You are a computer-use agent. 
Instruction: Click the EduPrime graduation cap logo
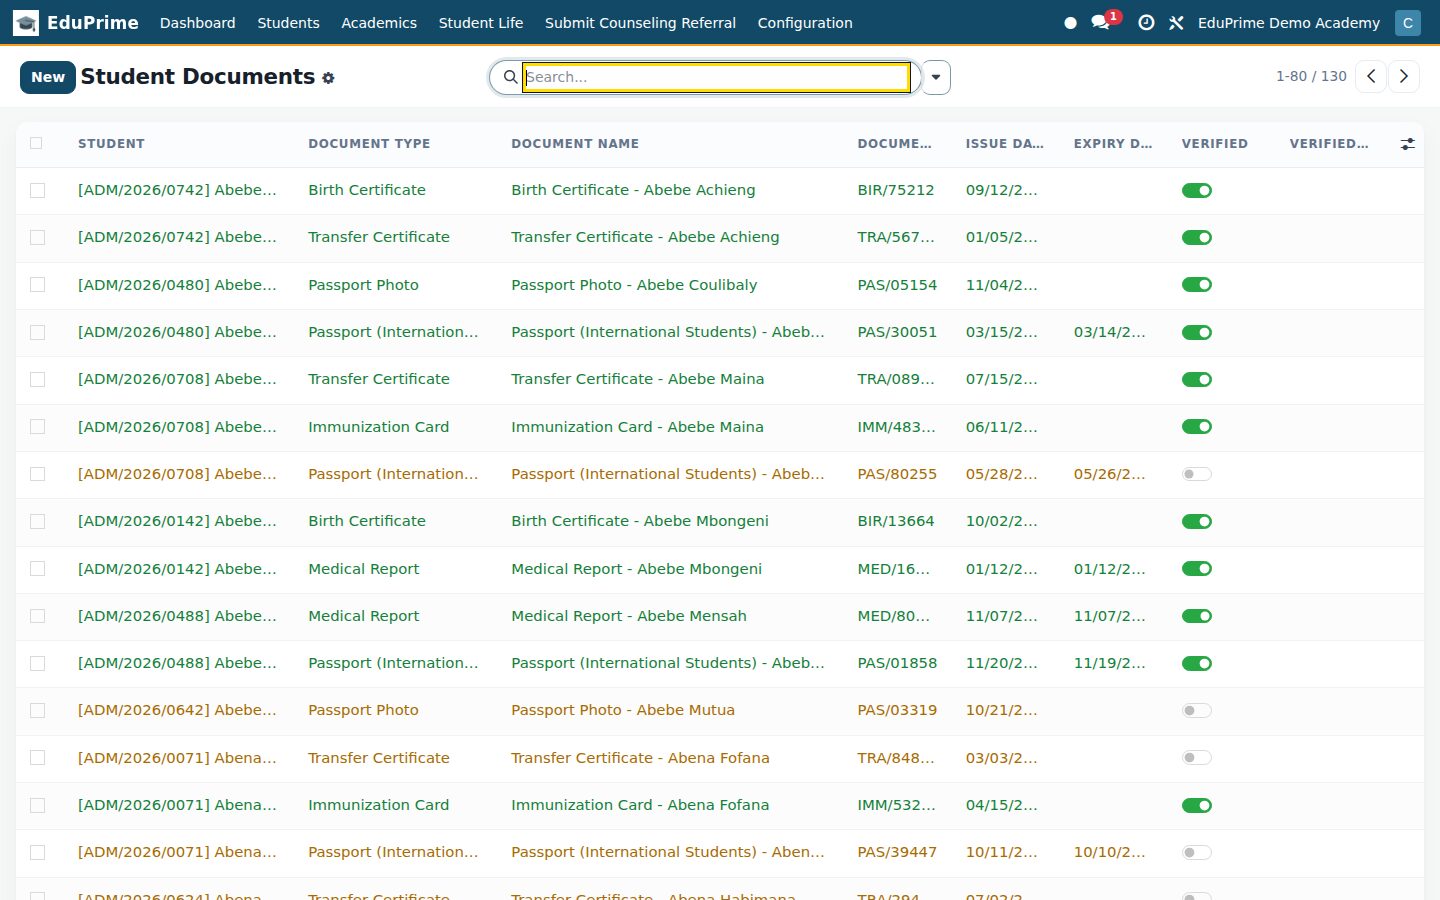tap(26, 22)
